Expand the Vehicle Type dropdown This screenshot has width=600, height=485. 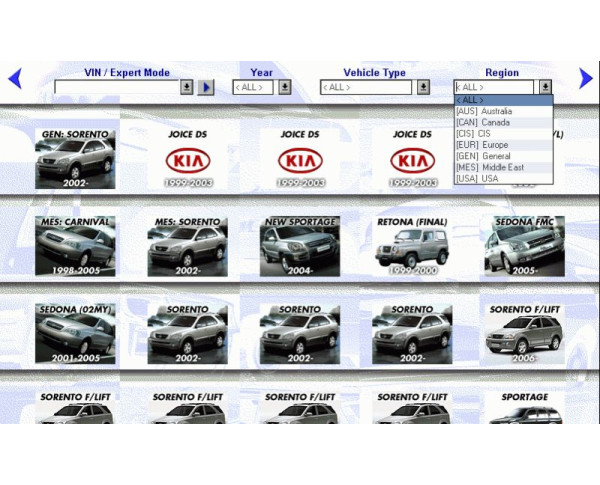[424, 88]
